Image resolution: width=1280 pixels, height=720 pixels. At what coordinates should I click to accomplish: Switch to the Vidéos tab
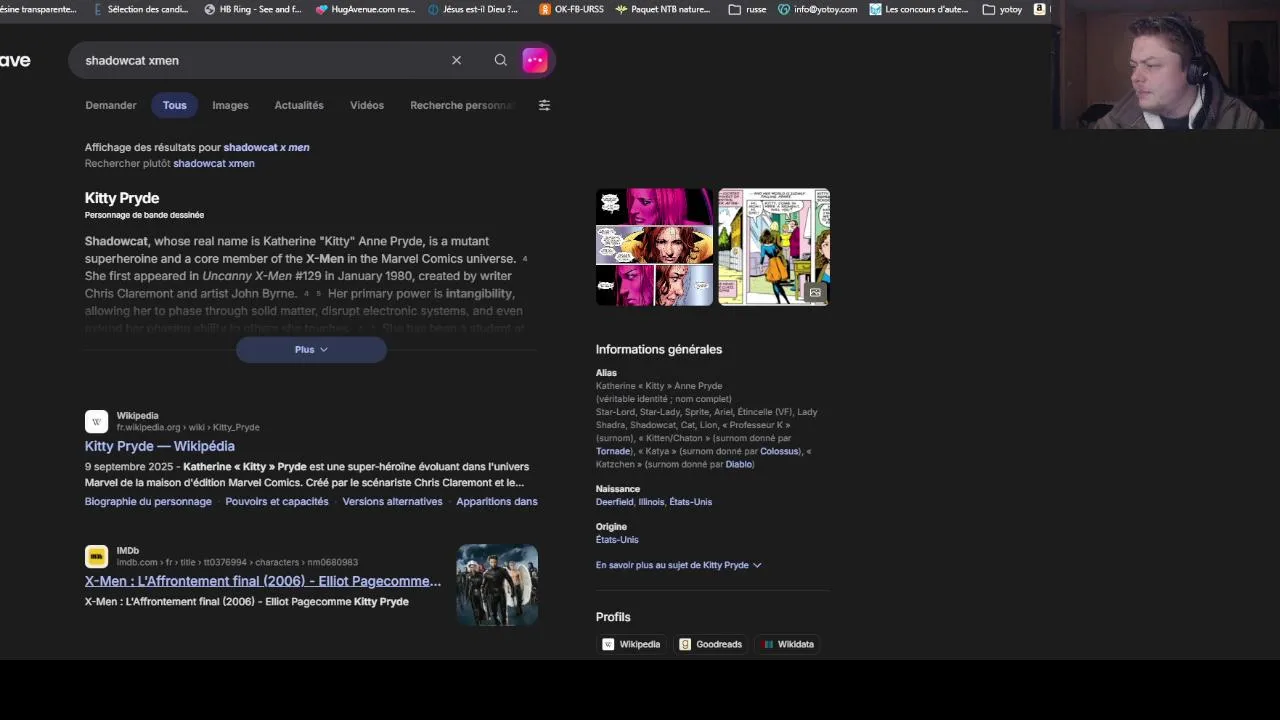click(x=367, y=105)
